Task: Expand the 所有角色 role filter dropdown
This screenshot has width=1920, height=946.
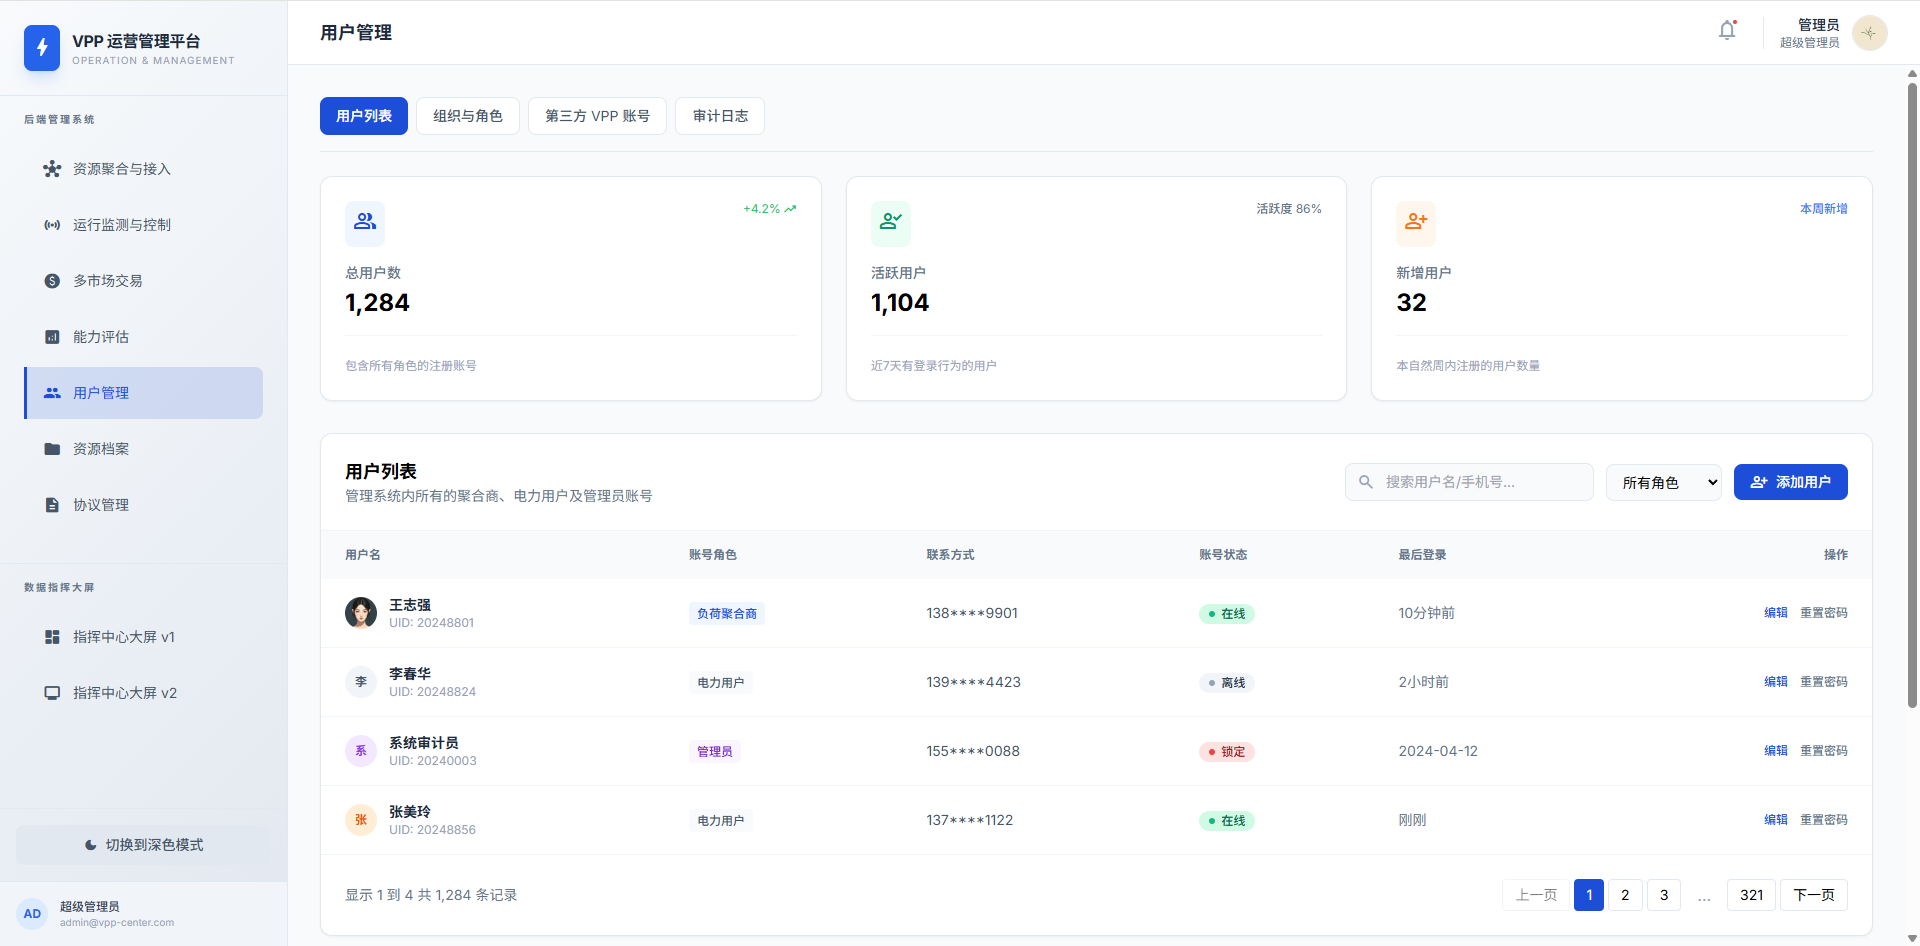Action: coord(1663,482)
